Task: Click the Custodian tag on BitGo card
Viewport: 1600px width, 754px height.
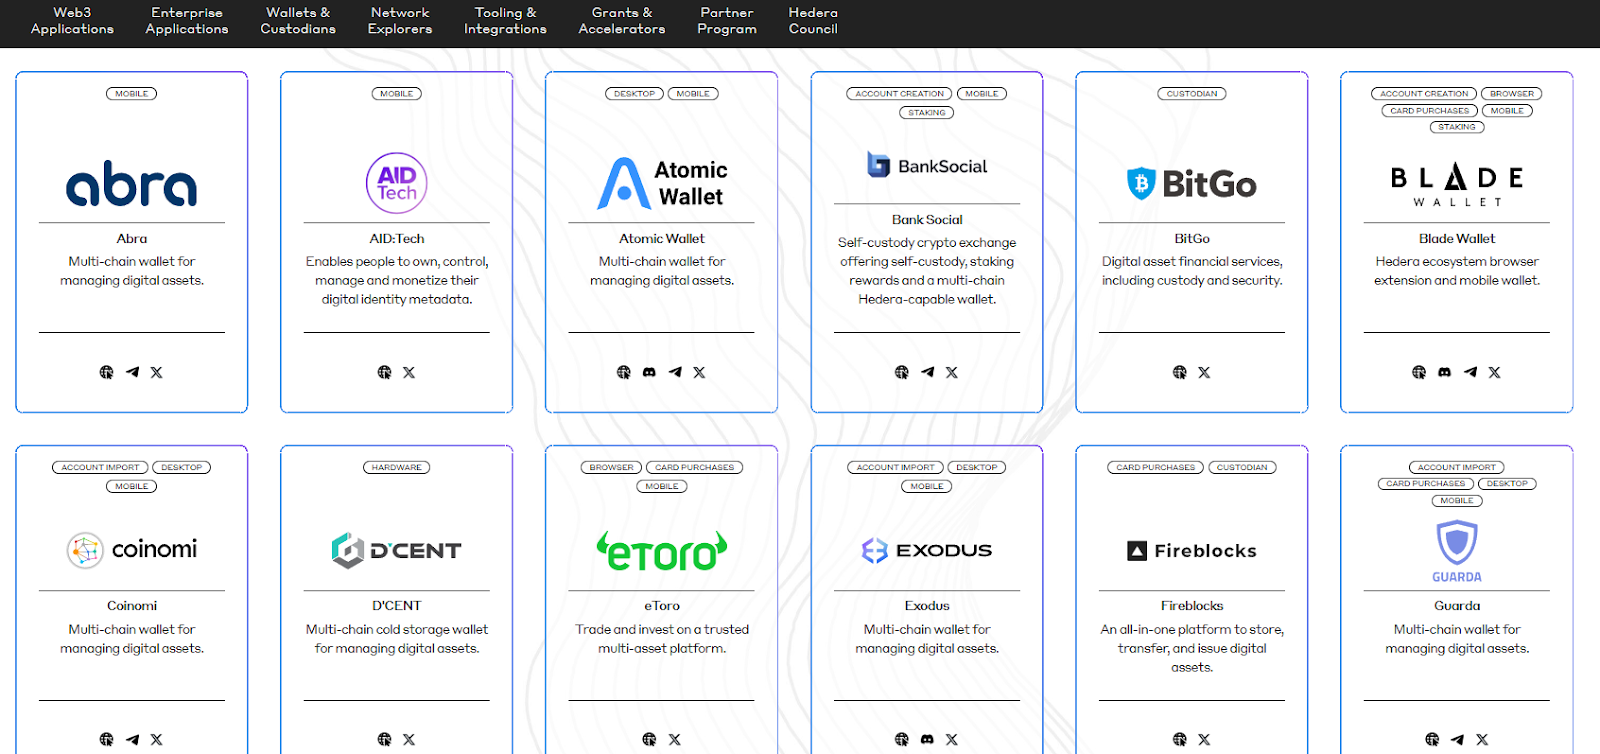Action: tap(1192, 94)
